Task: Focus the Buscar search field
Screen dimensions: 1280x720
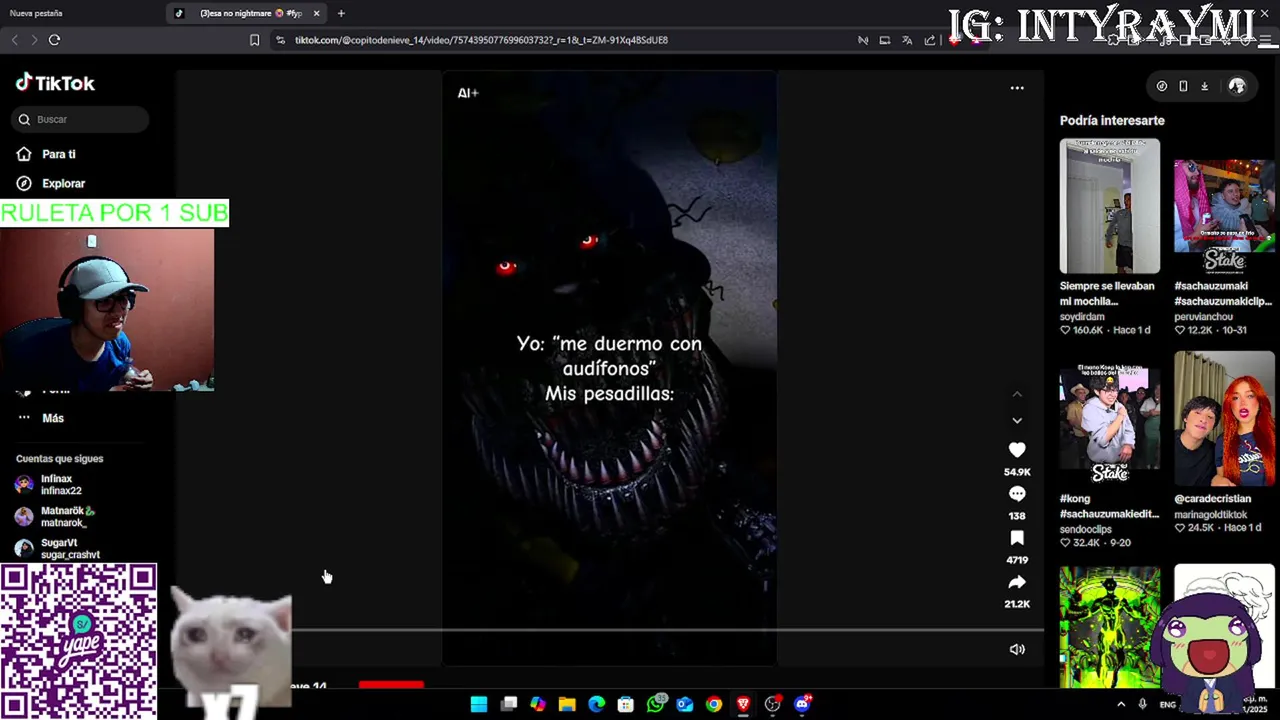Action: coord(80,119)
